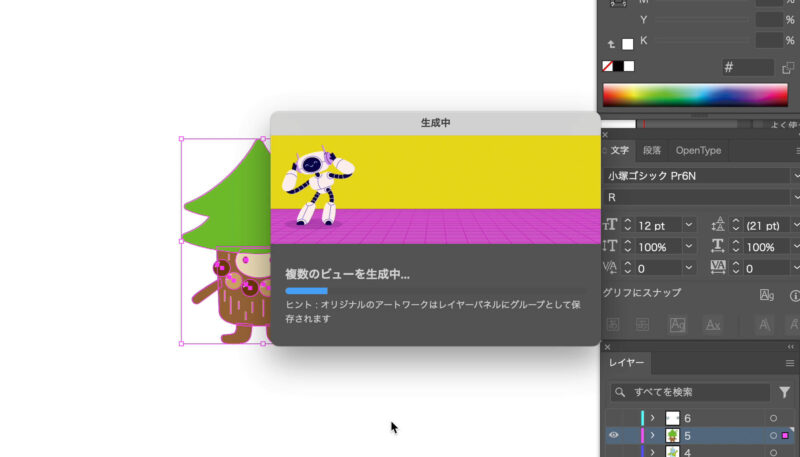800x457 pixels.
Task: Close the character panel group
Action: point(605,135)
